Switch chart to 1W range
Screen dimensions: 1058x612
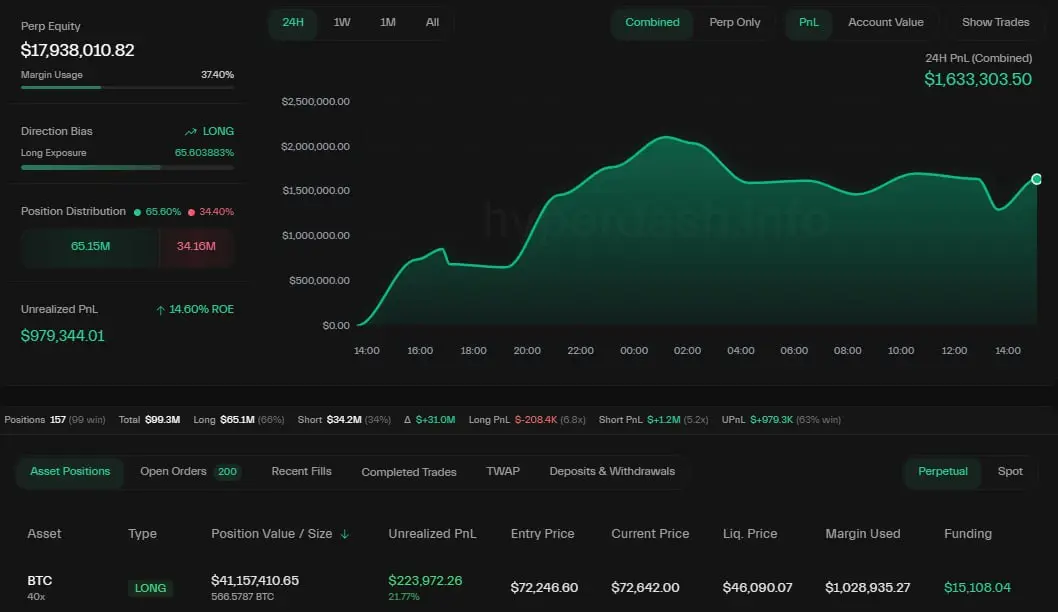[342, 22]
